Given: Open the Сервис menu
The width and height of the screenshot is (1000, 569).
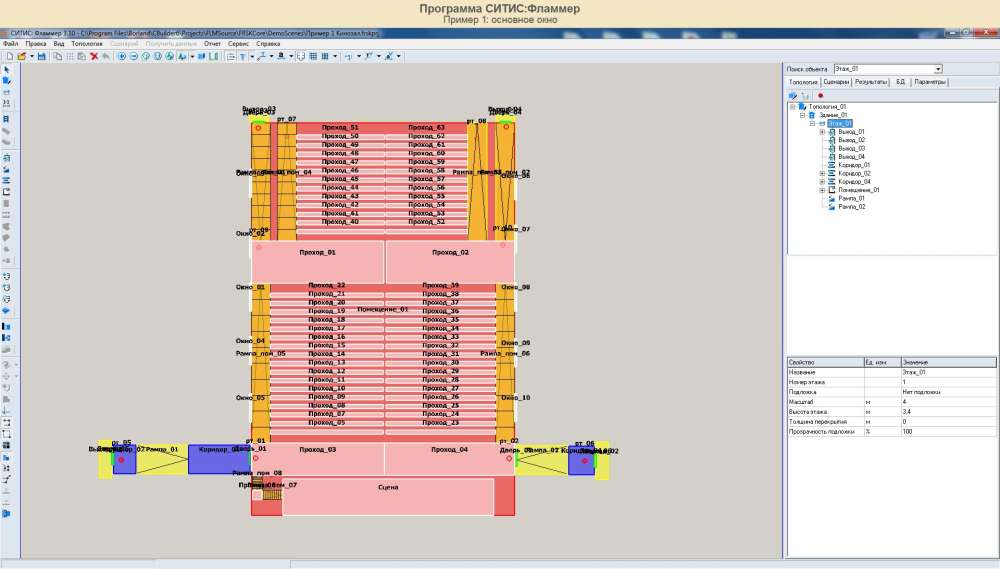Looking at the screenshot, I should point(239,44).
